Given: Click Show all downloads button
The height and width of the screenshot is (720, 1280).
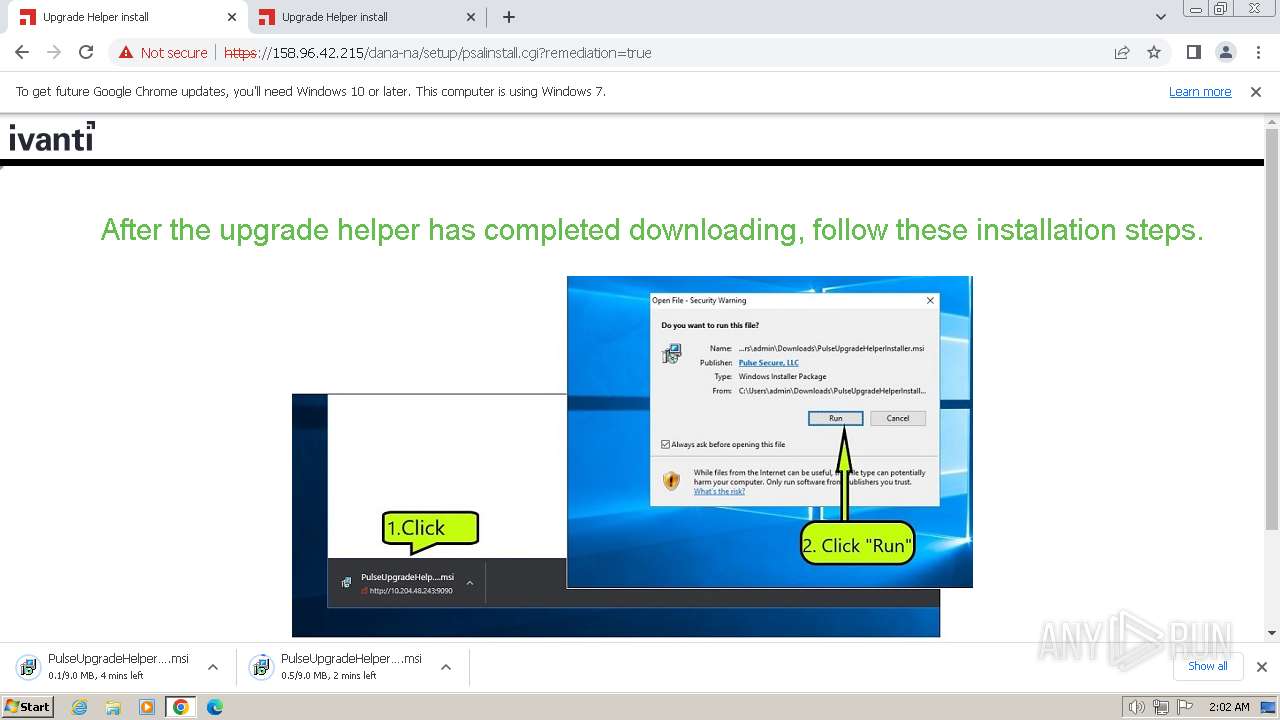Looking at the screenshot, I should 1208,666.
